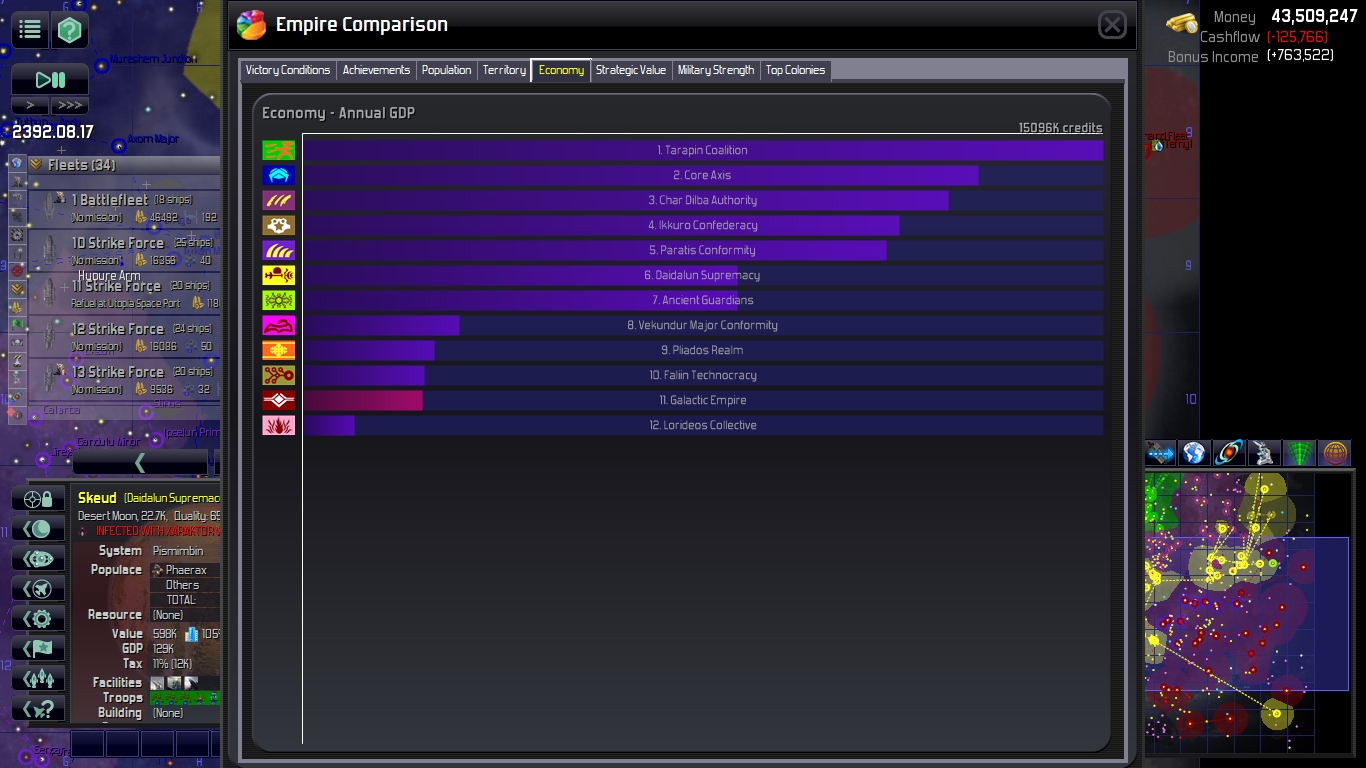Click the Lorideos Collective GDP bar
Image resolution: width=1366 pixels, height=768 pixels.
329,425
